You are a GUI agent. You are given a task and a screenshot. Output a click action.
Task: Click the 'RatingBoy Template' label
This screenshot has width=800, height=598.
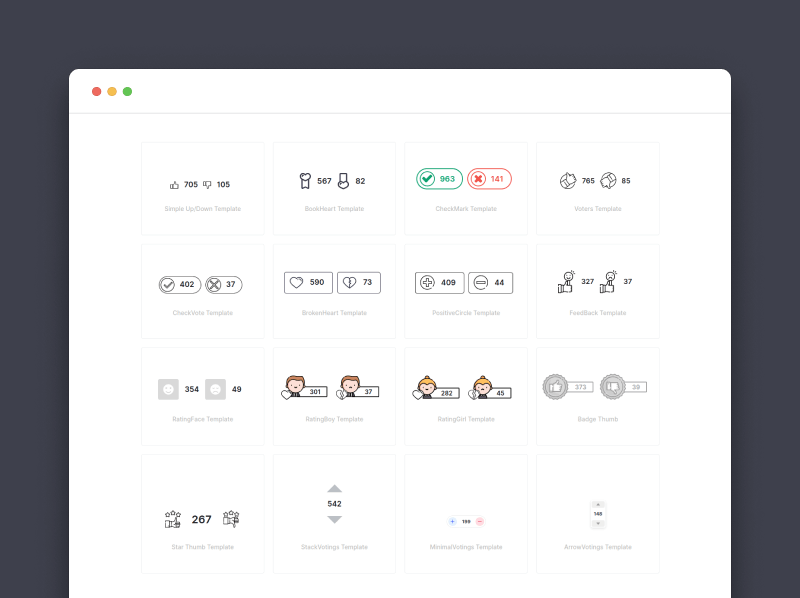coord(334,419)
